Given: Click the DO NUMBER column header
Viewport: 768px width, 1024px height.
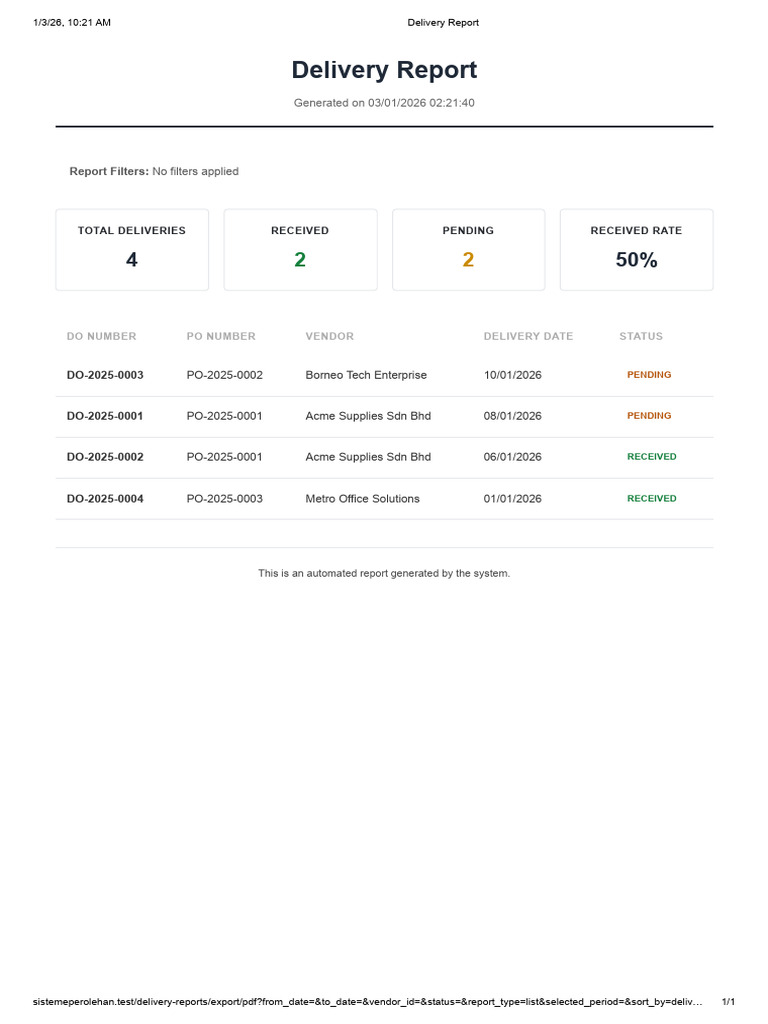Looking at the screenshot, I should click(101, 336).
